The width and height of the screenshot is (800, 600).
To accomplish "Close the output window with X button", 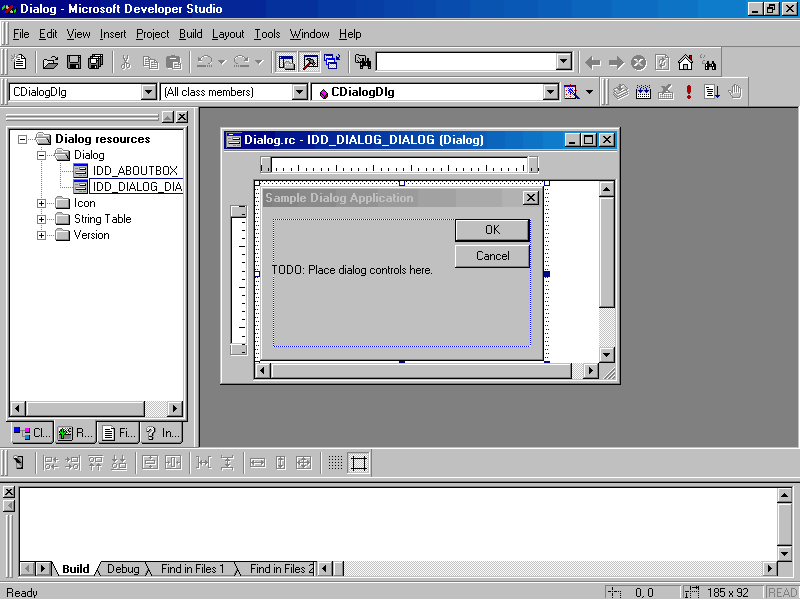I will [x=9, y=492].
